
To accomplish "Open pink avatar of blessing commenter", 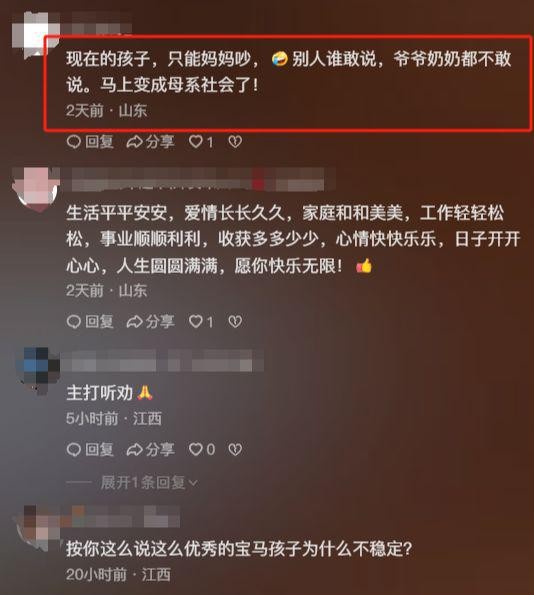I will [36, 189].
